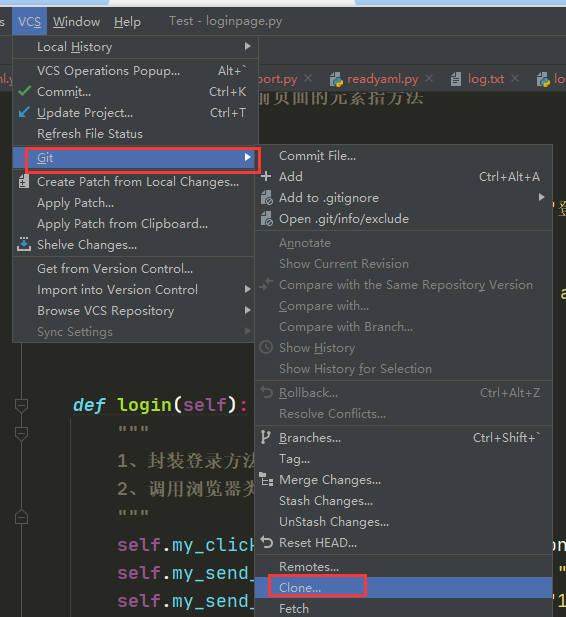
Task: Choose Get from Version Control...
Action: 135,269
